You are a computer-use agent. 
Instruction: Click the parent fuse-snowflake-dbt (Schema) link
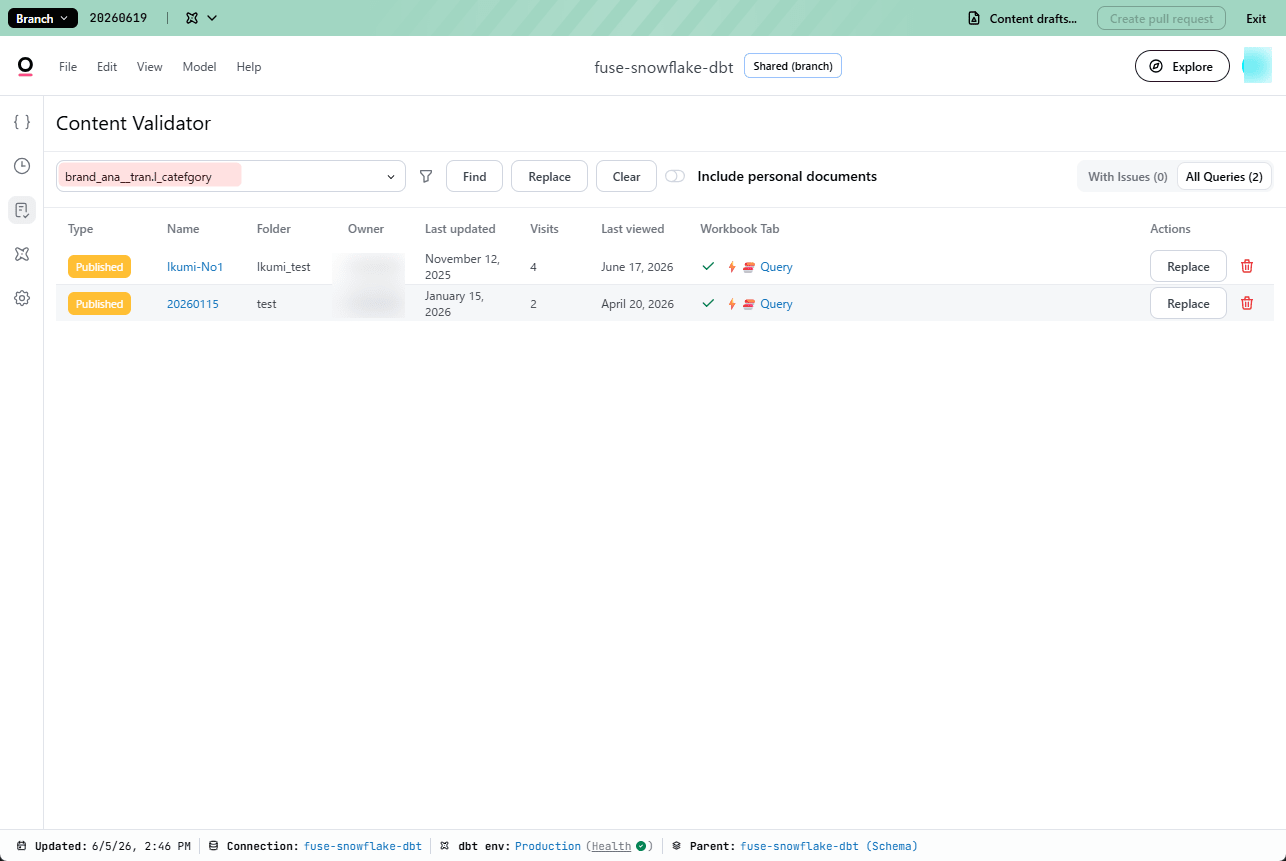[829, 846]
